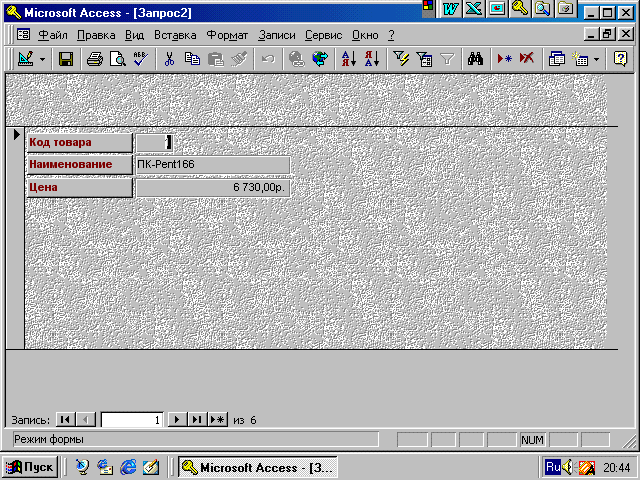Open the Окно menu
This screenshot has height=480, width=640.
[365, 36]
